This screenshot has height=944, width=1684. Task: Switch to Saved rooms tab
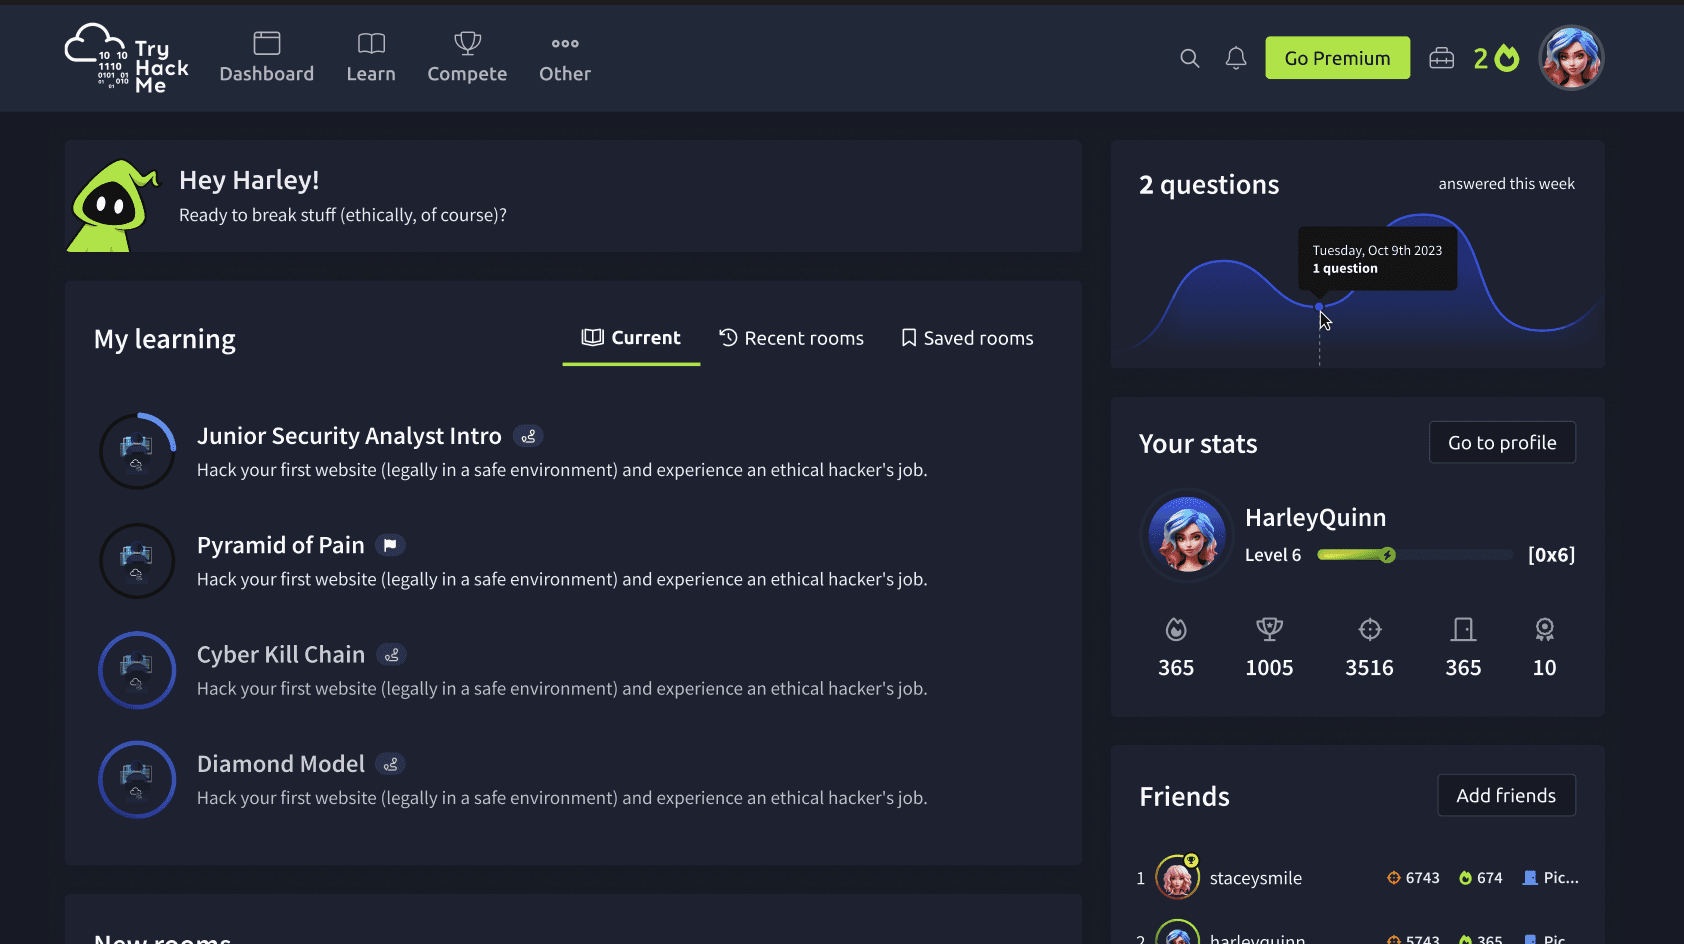[967, 338]
